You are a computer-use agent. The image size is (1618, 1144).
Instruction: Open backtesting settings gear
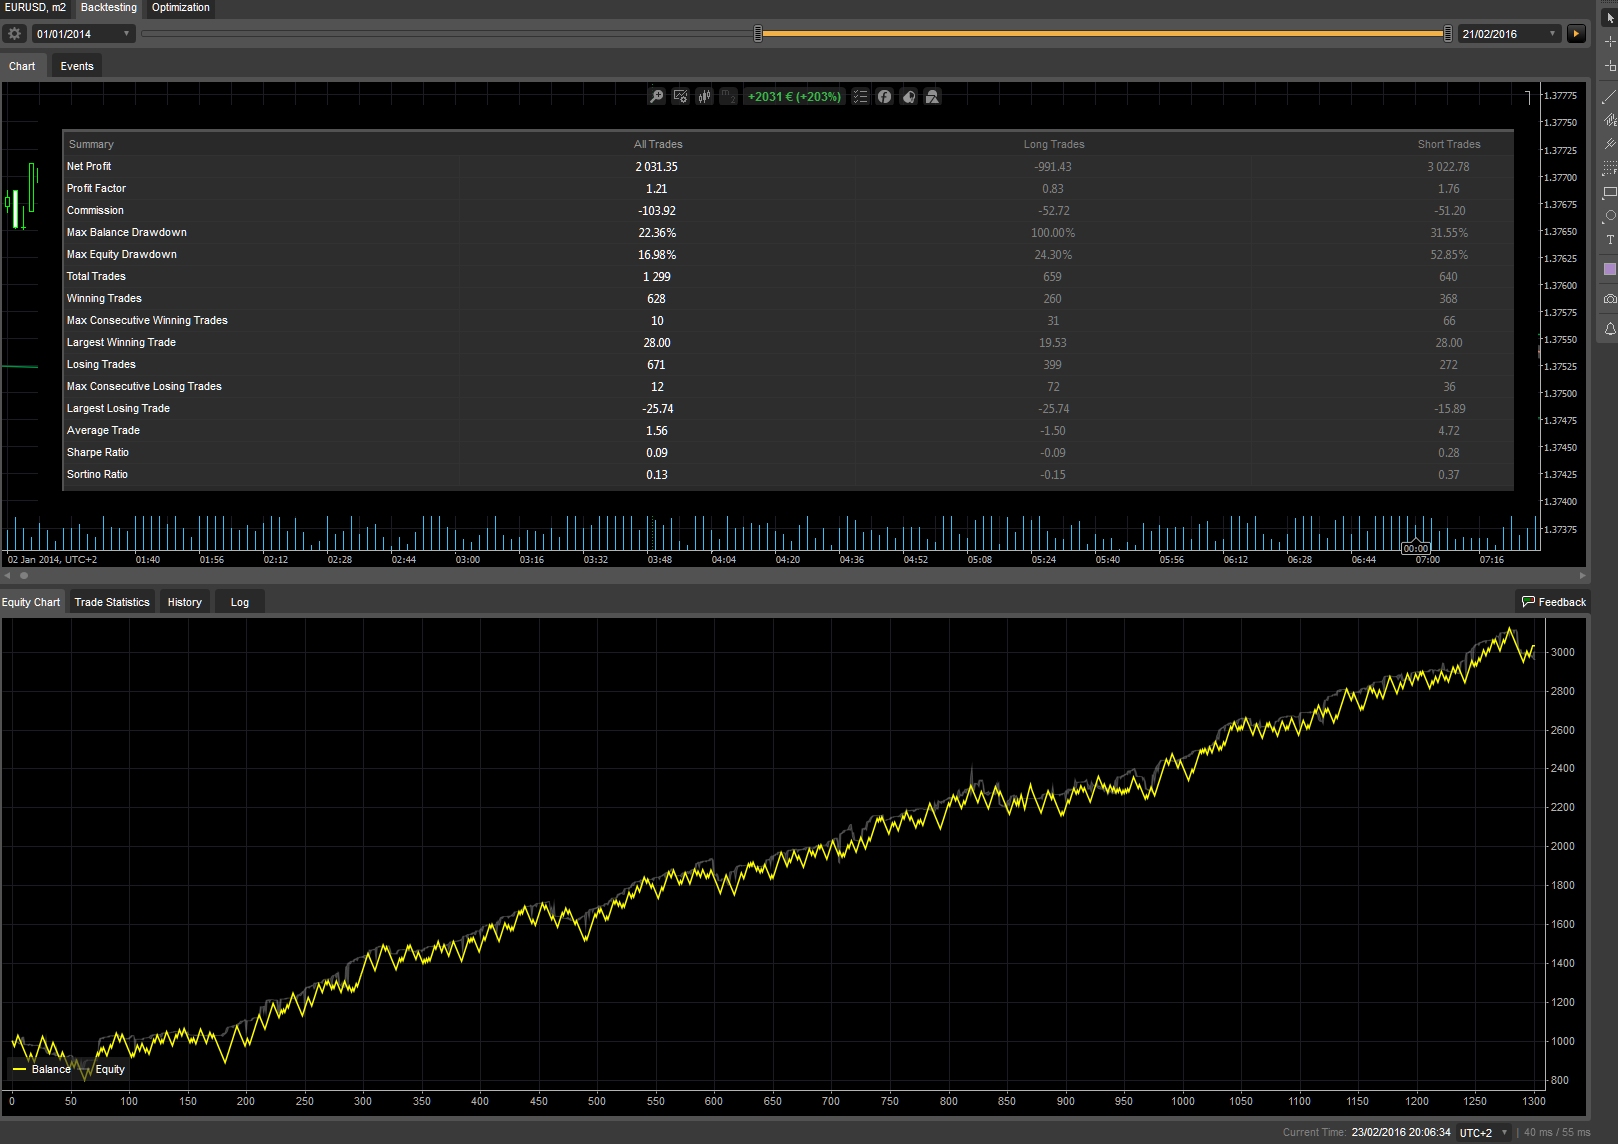[14, 33]
